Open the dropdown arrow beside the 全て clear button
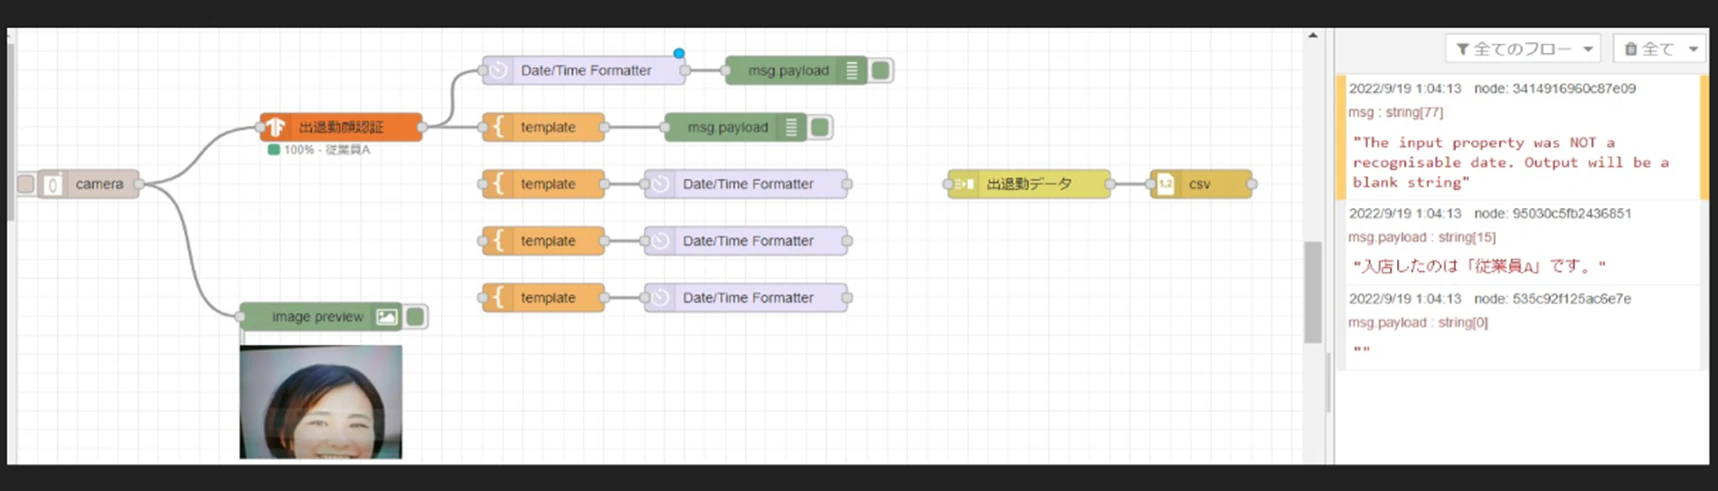 pyautogui.click(x=1693, y=49)
